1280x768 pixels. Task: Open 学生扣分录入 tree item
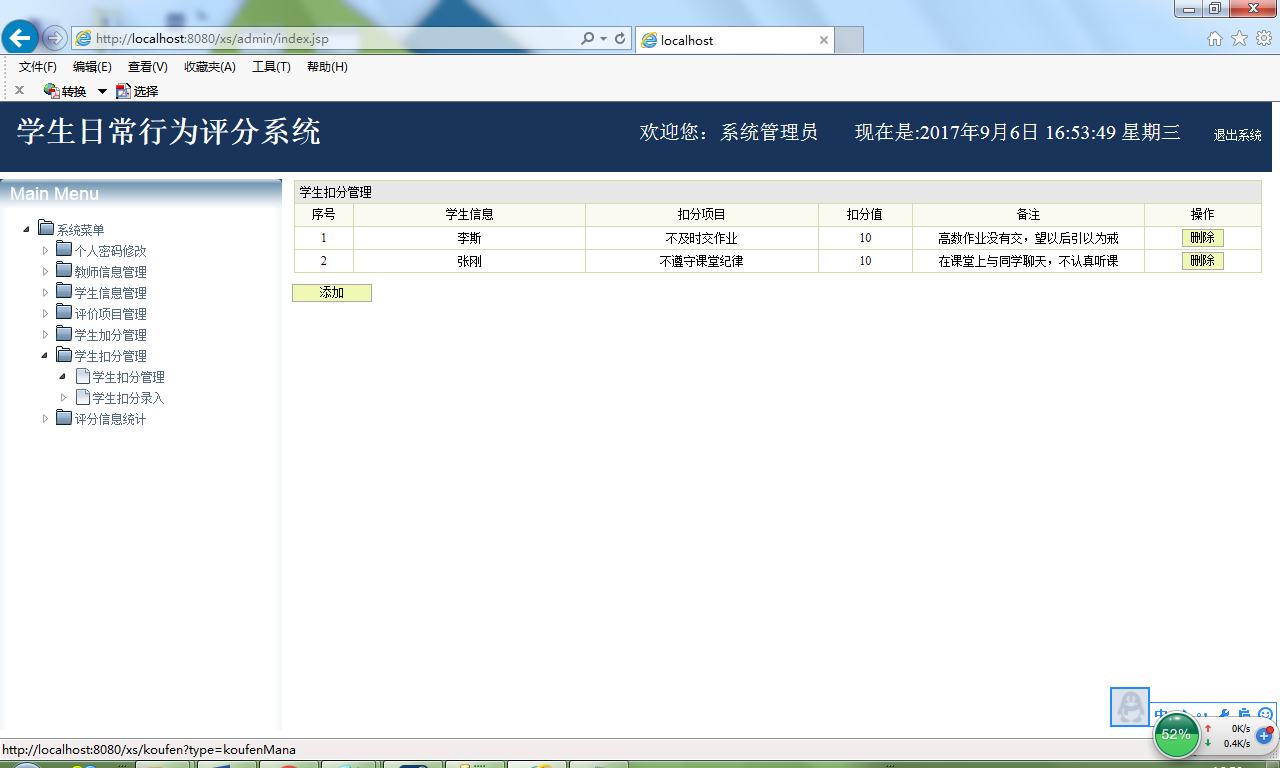(128, 398)
